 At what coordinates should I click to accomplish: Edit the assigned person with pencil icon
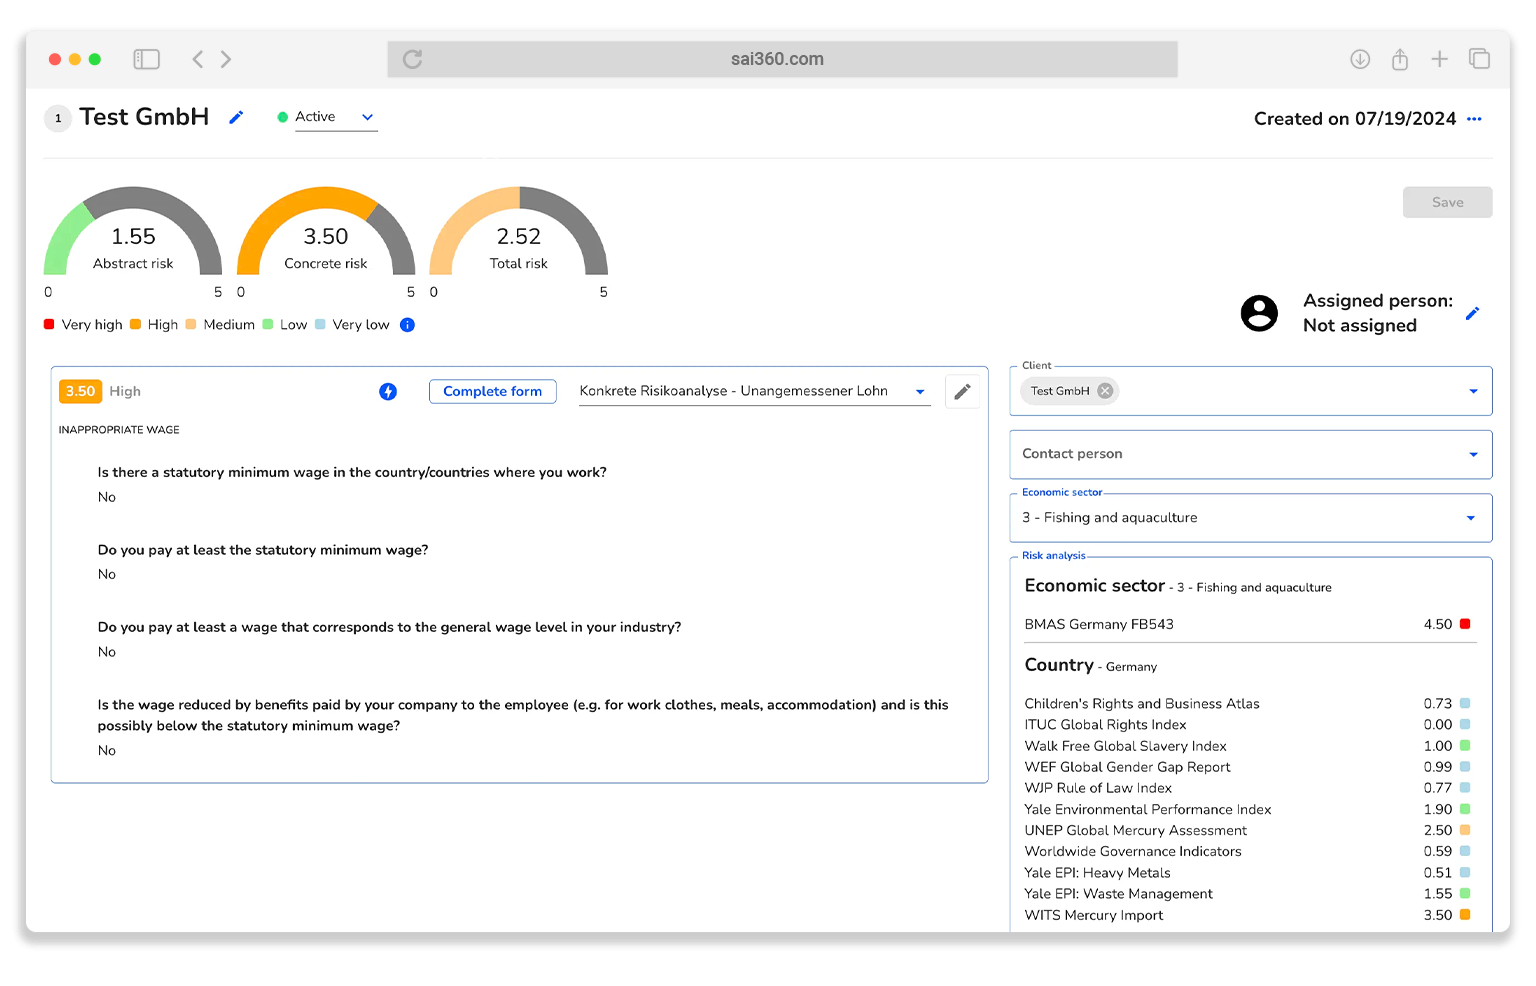coord(1472,314)
